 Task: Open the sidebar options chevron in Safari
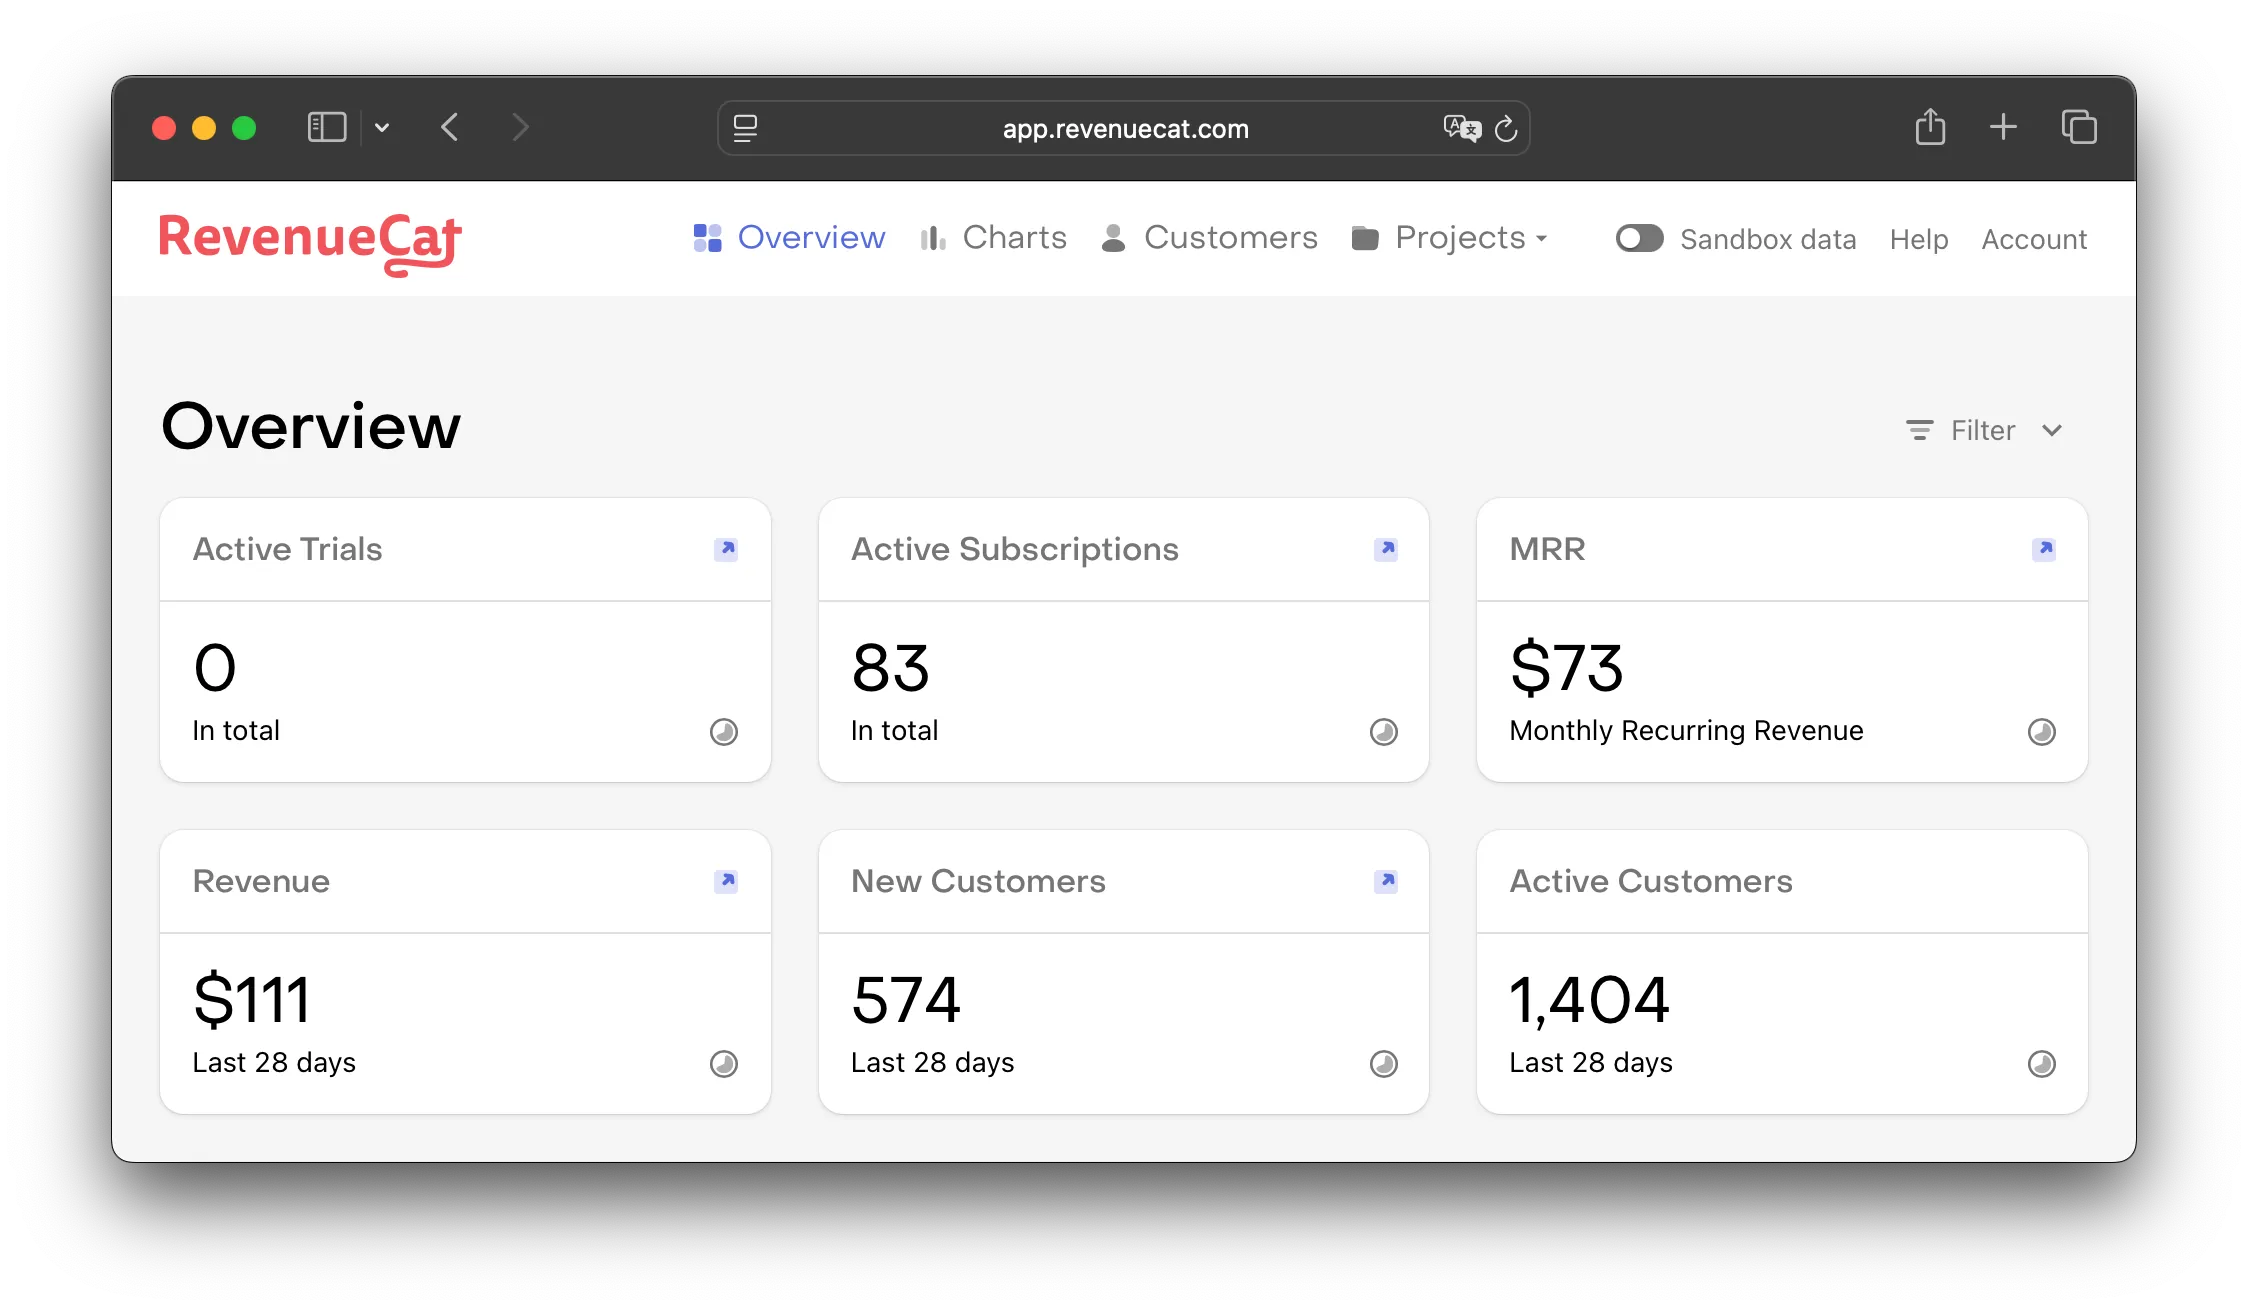[x=382, y=128]
